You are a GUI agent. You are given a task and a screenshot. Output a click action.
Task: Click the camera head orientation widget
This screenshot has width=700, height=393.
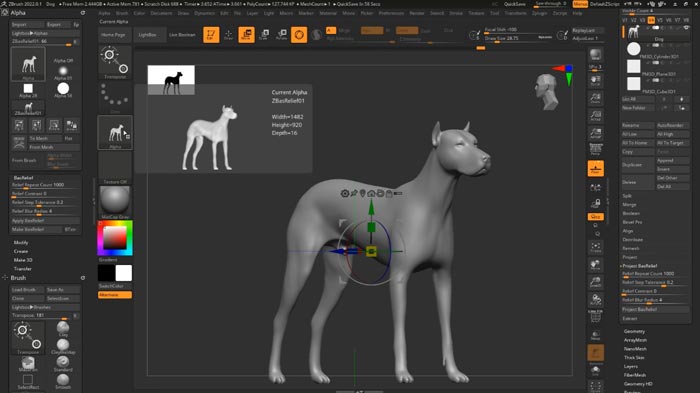[547, 92]
